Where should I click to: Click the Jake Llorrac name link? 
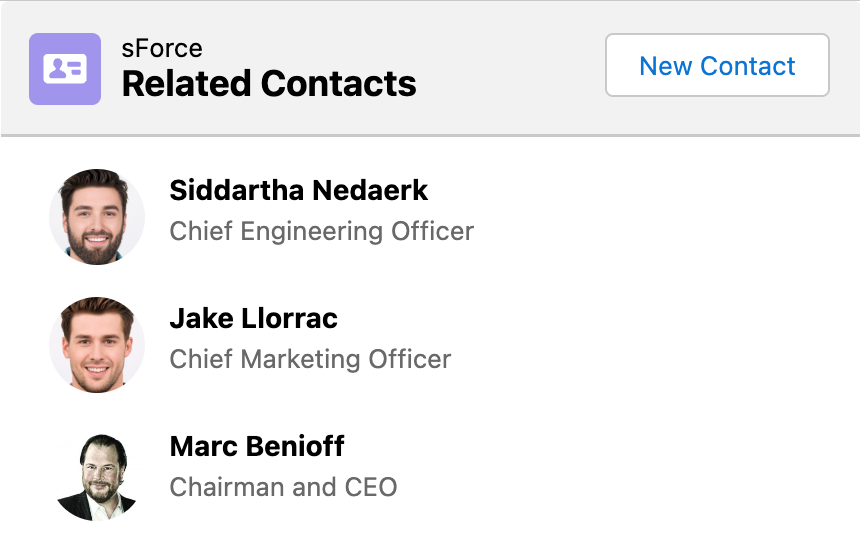coord(253,318)
